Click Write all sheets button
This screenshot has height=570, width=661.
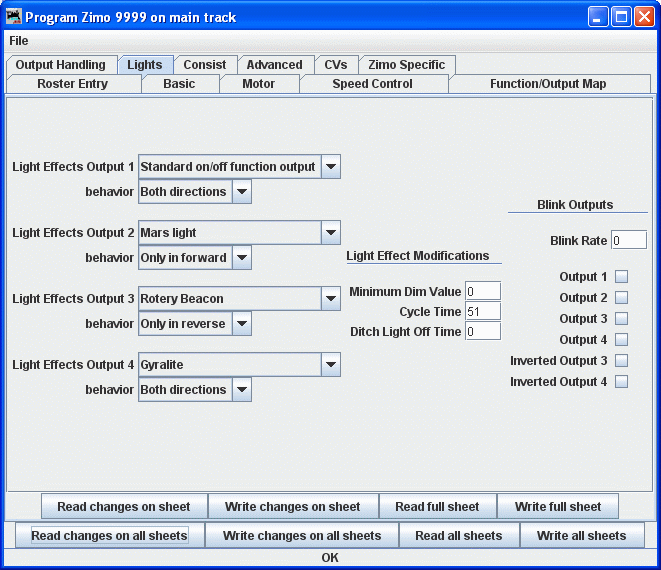click(582, 535)
